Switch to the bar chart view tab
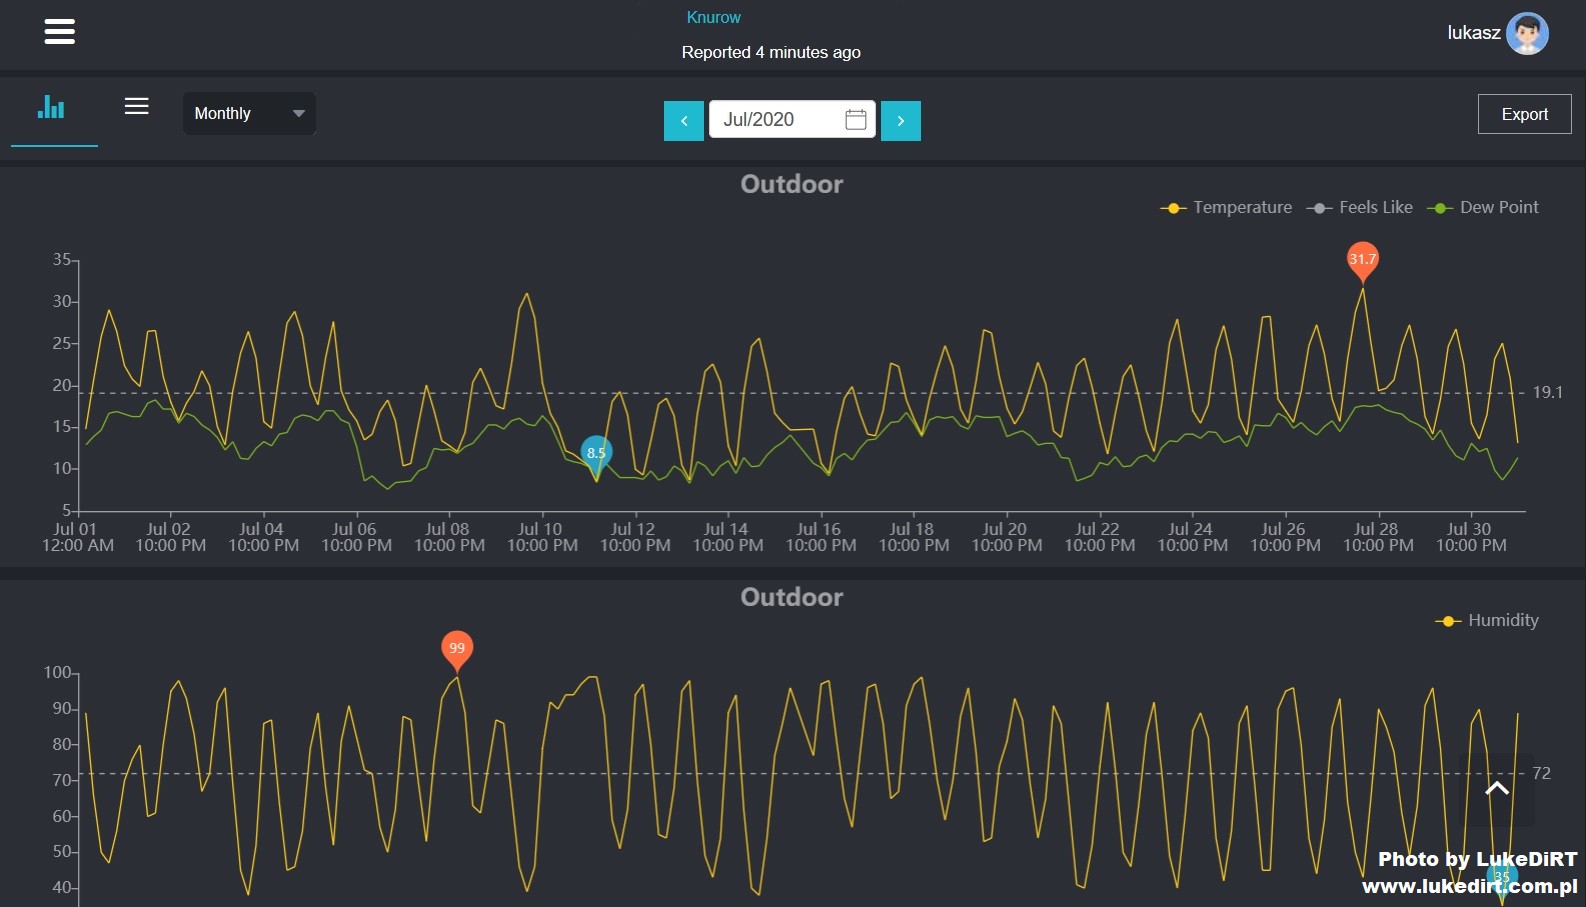 [51, 108]
